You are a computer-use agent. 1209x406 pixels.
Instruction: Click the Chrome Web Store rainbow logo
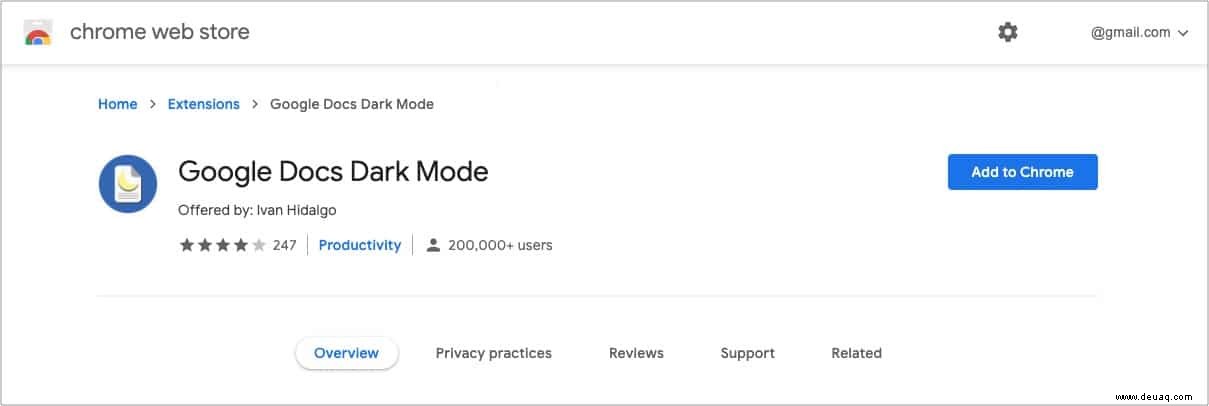(38, 33)
